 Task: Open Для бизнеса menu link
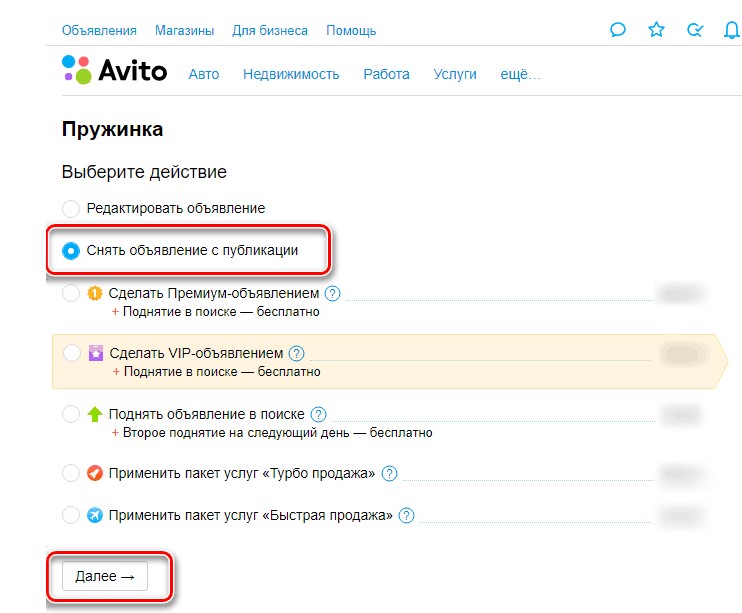(x=270, y=31)
